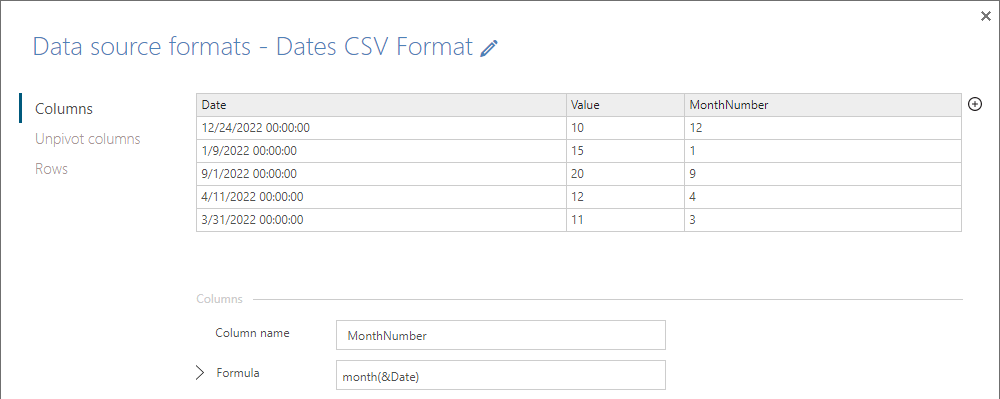1000x399 pixels.
Task: Expand the Formula chevron arrow
Action: [200, 374]
